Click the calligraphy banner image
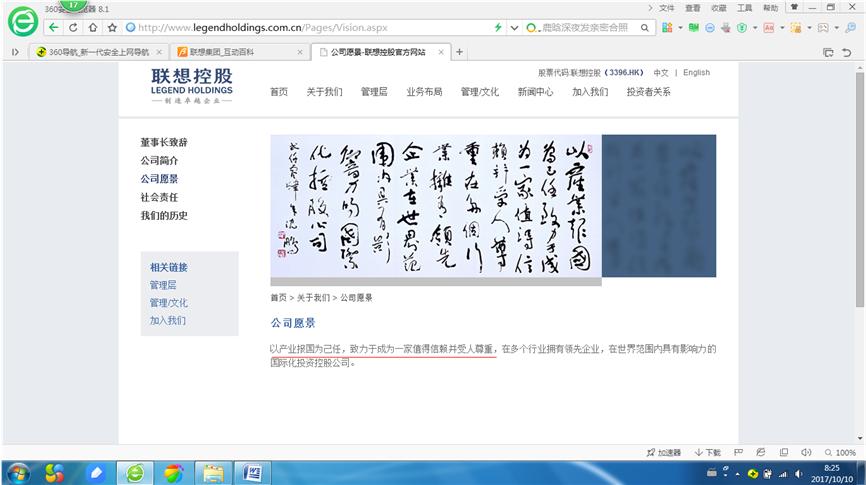The height and width of the screenshot is (485, 866). 436,206
